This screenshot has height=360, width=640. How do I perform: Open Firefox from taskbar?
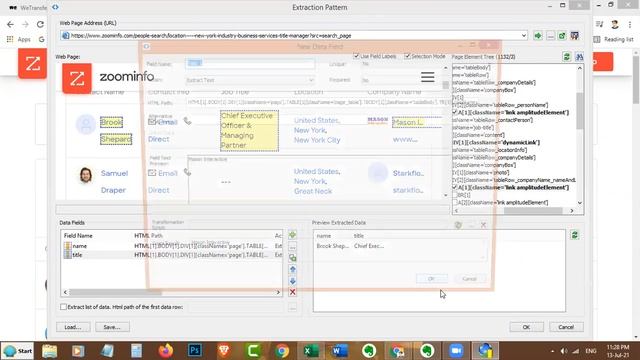tap(166, 351)
